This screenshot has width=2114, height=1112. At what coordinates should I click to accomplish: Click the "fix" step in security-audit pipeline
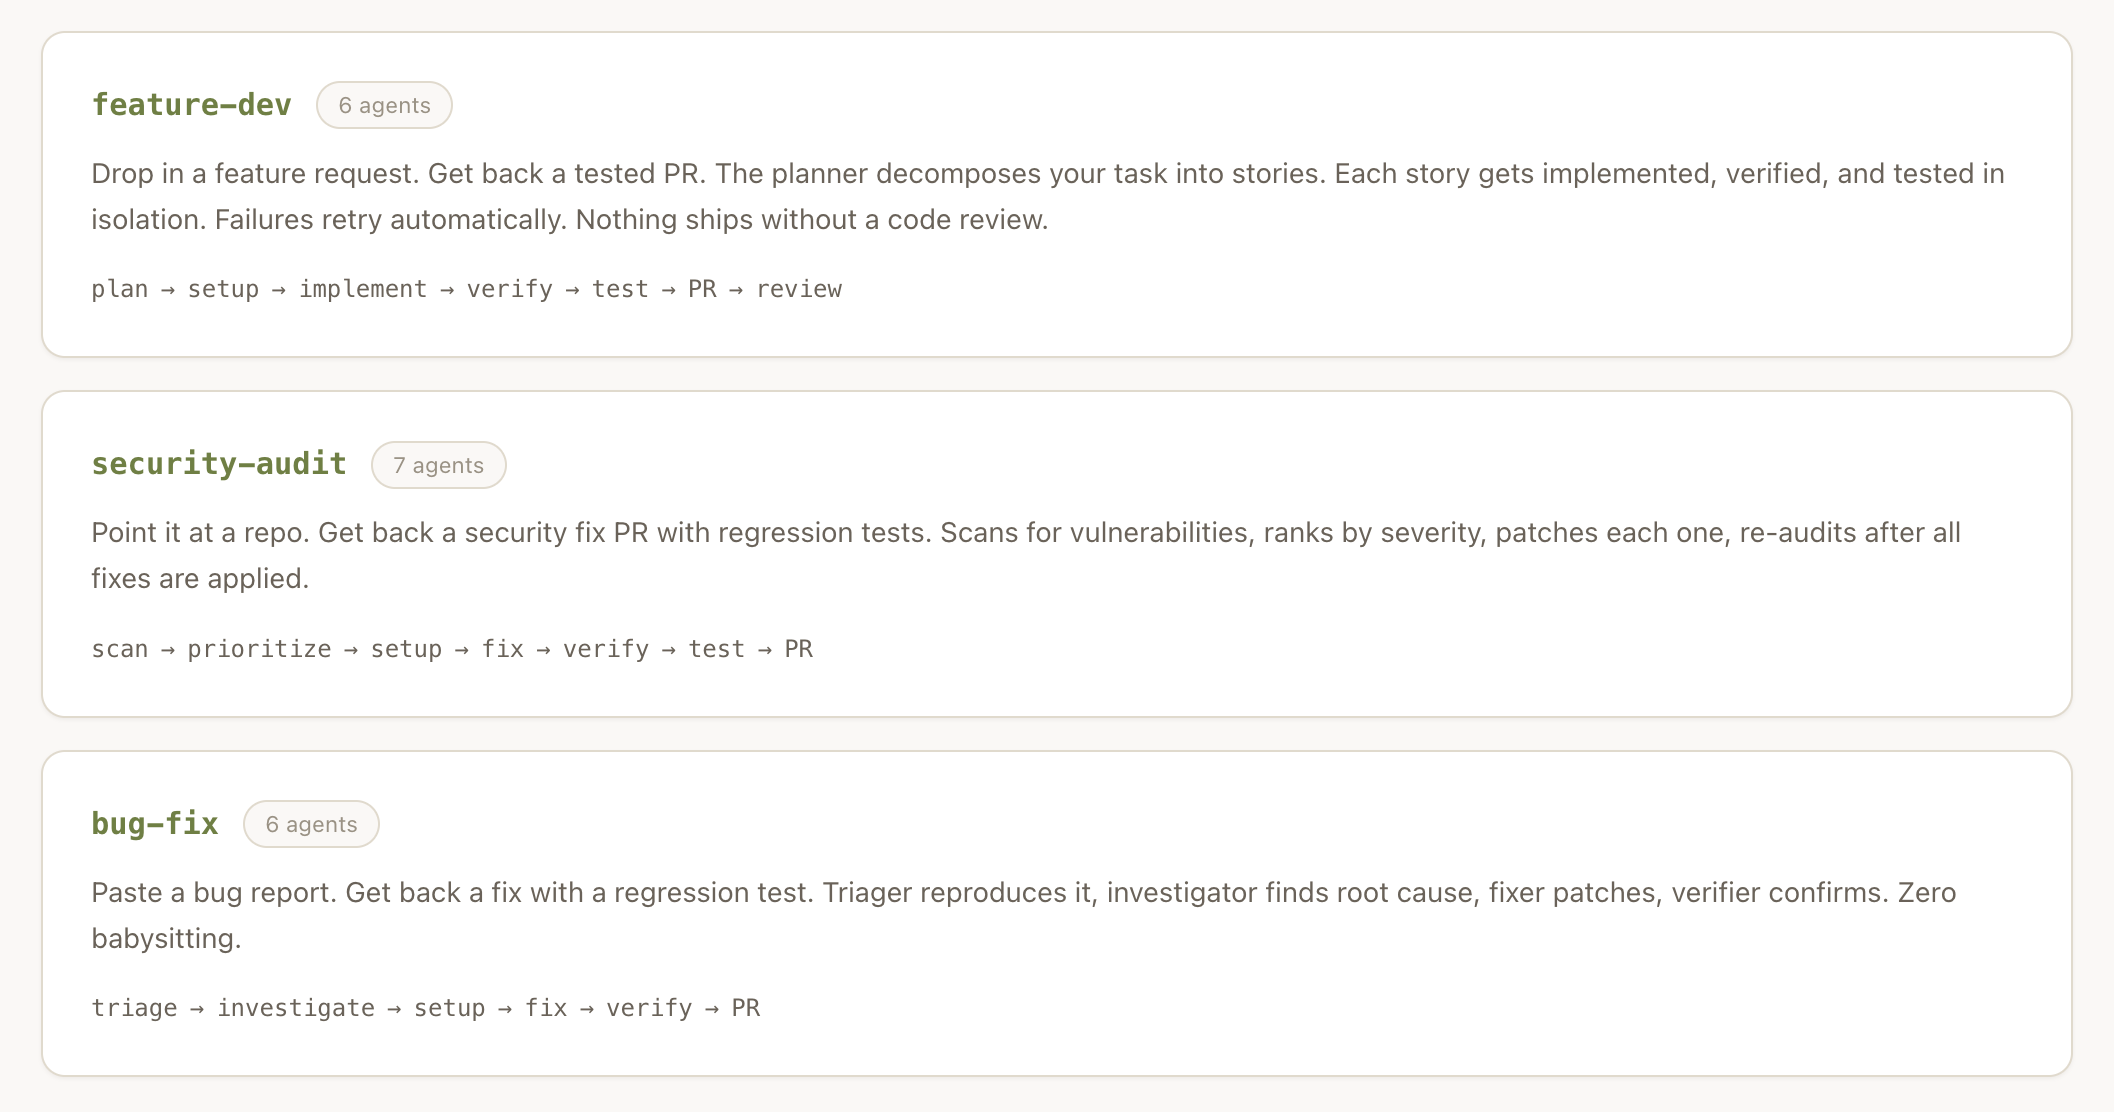pyautogui.click(x=502, y=649)
